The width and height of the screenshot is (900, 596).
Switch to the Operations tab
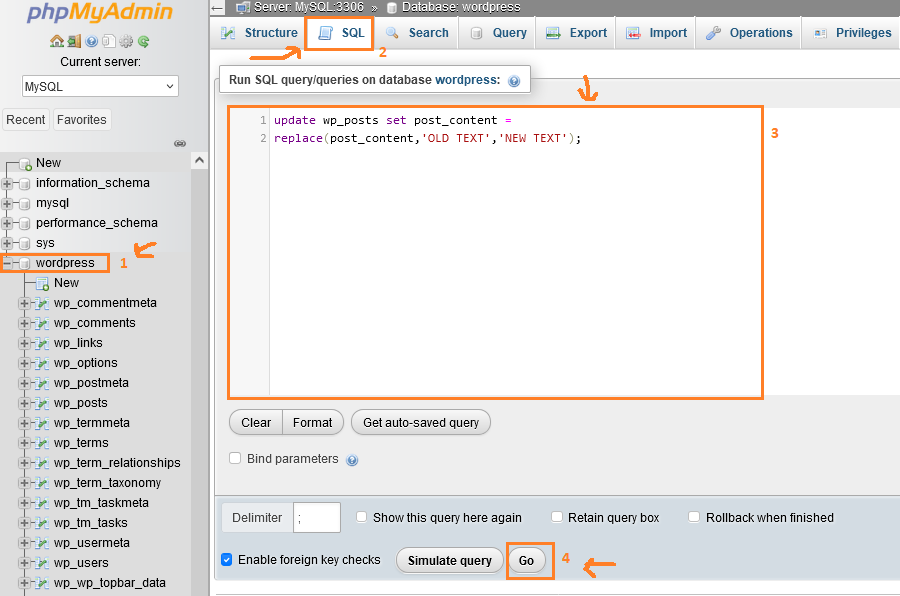coord(749,33)
